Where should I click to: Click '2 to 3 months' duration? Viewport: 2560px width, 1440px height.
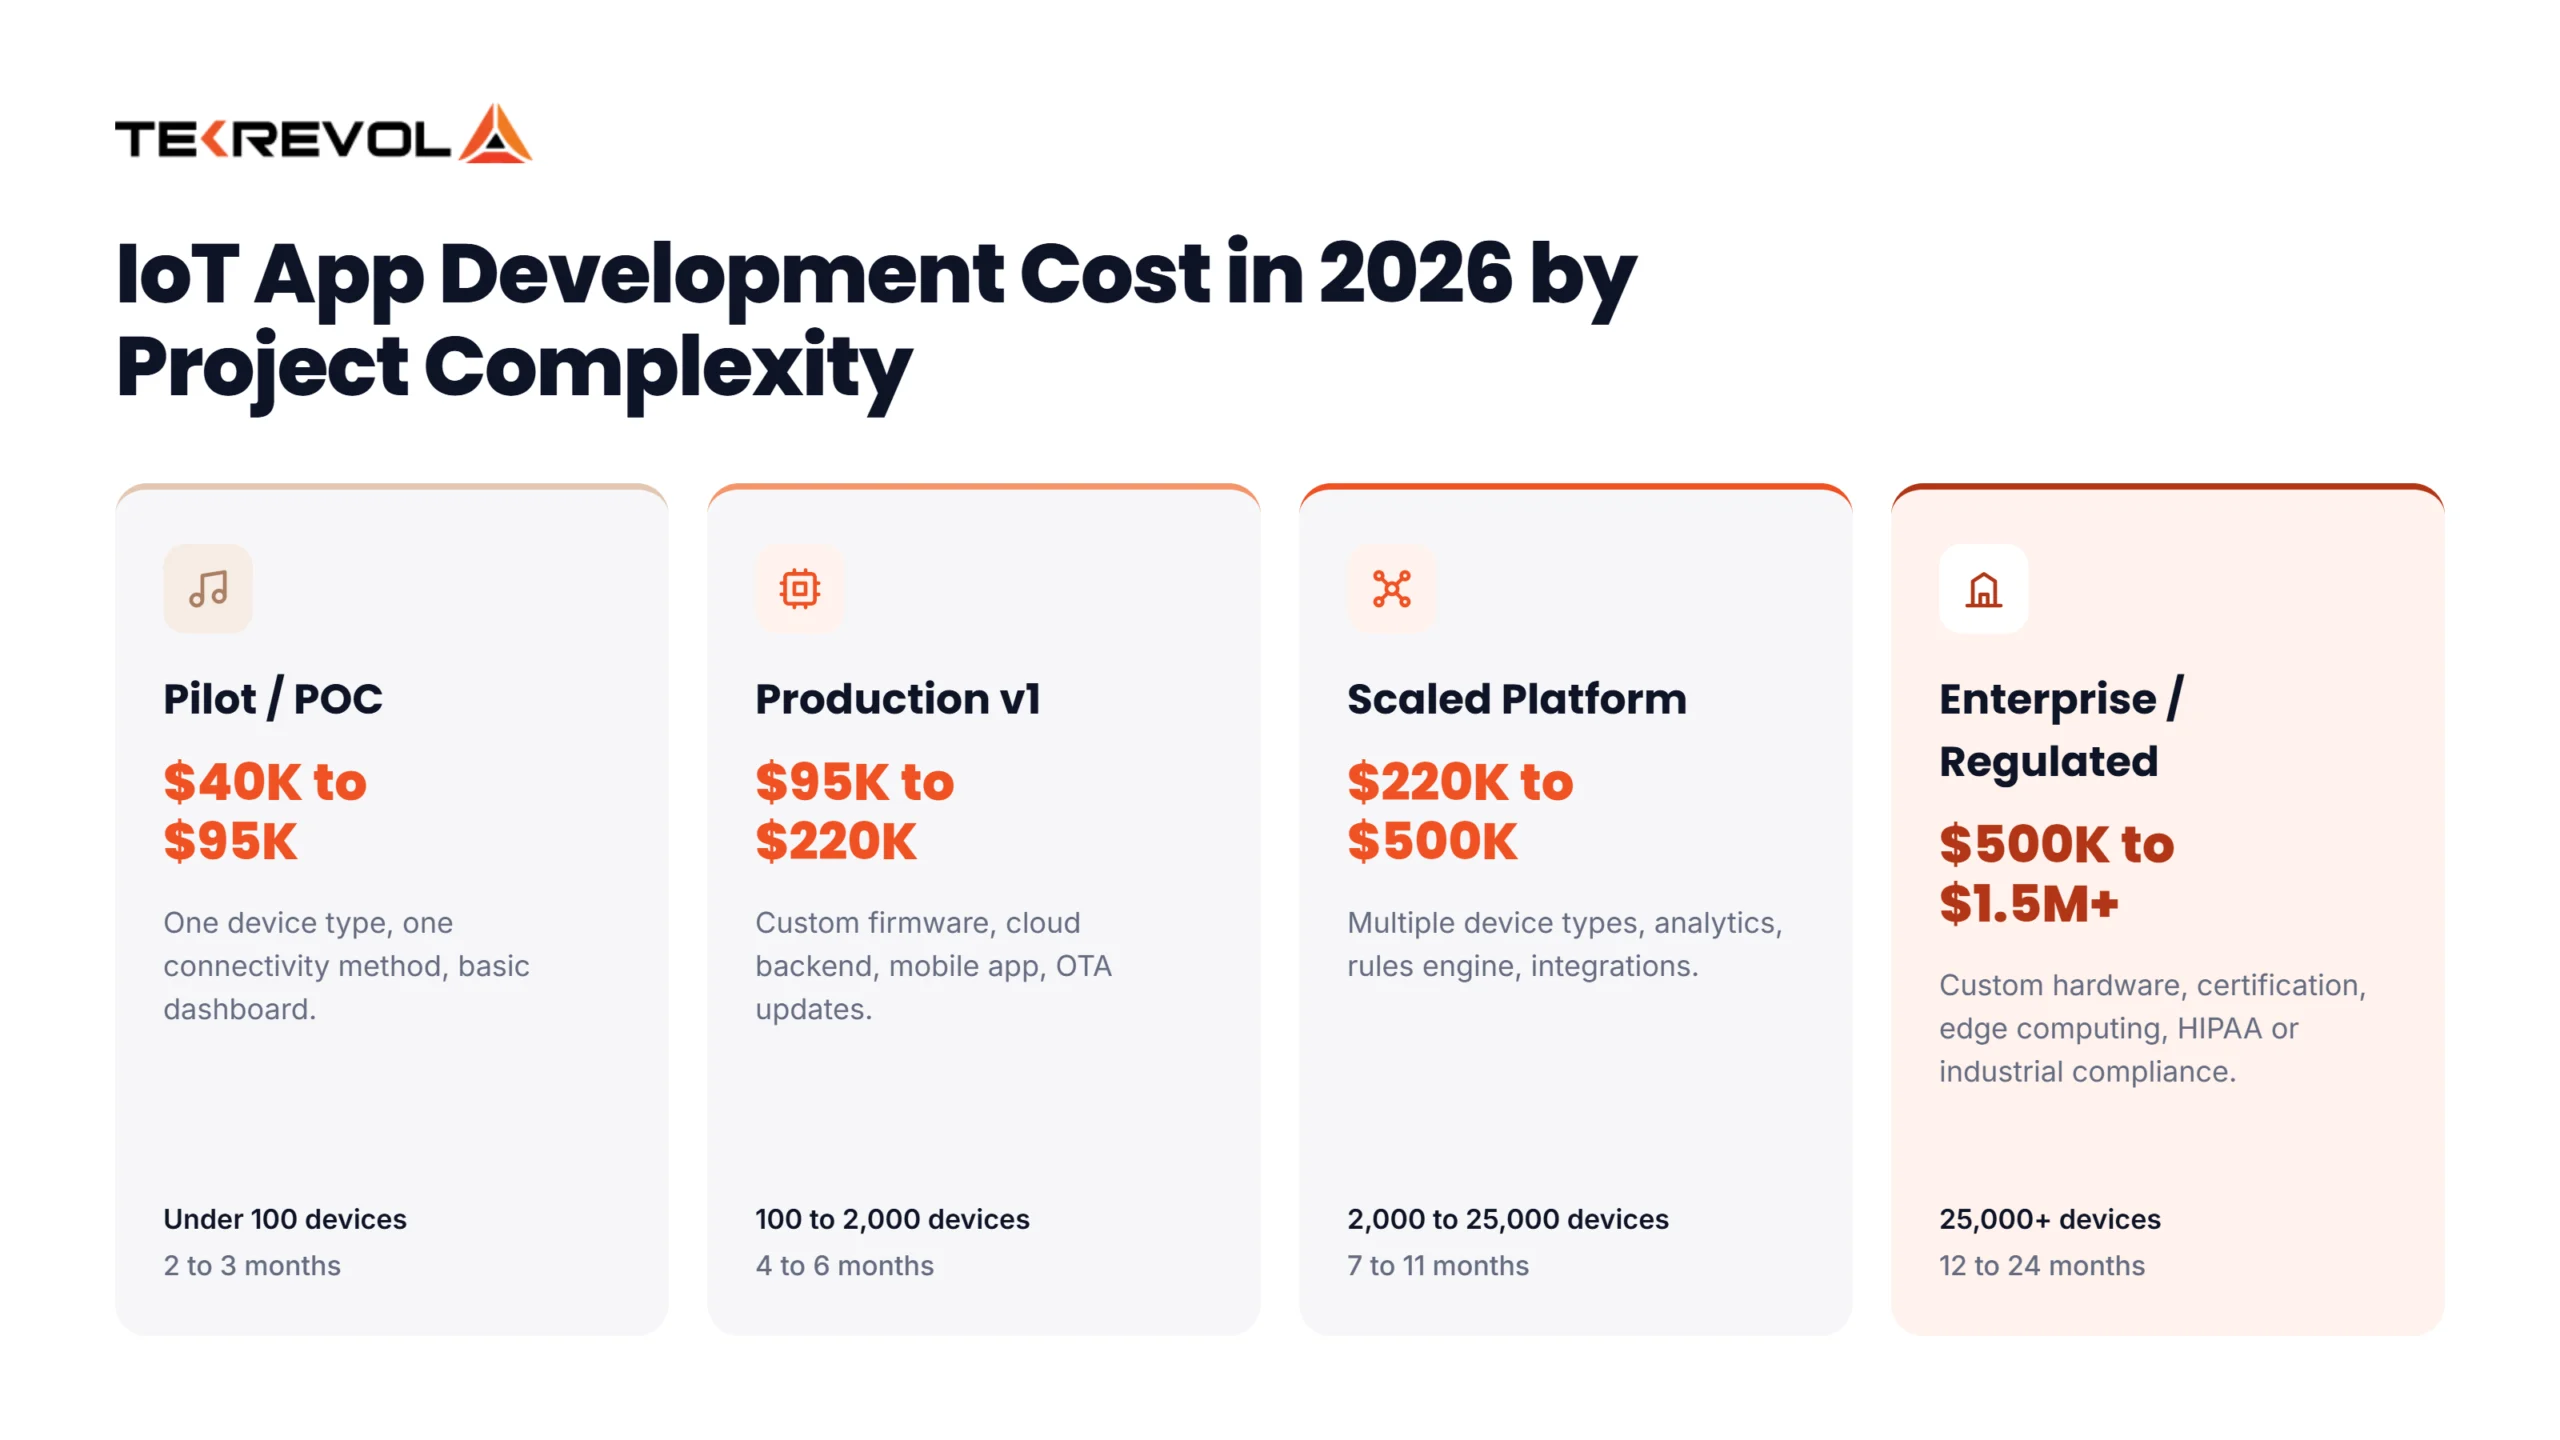point(252,1266)
